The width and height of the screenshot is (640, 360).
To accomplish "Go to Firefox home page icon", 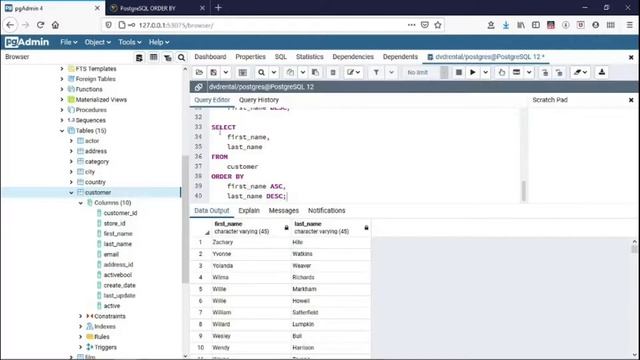I will pyautogui.click(x=56, y=25).
